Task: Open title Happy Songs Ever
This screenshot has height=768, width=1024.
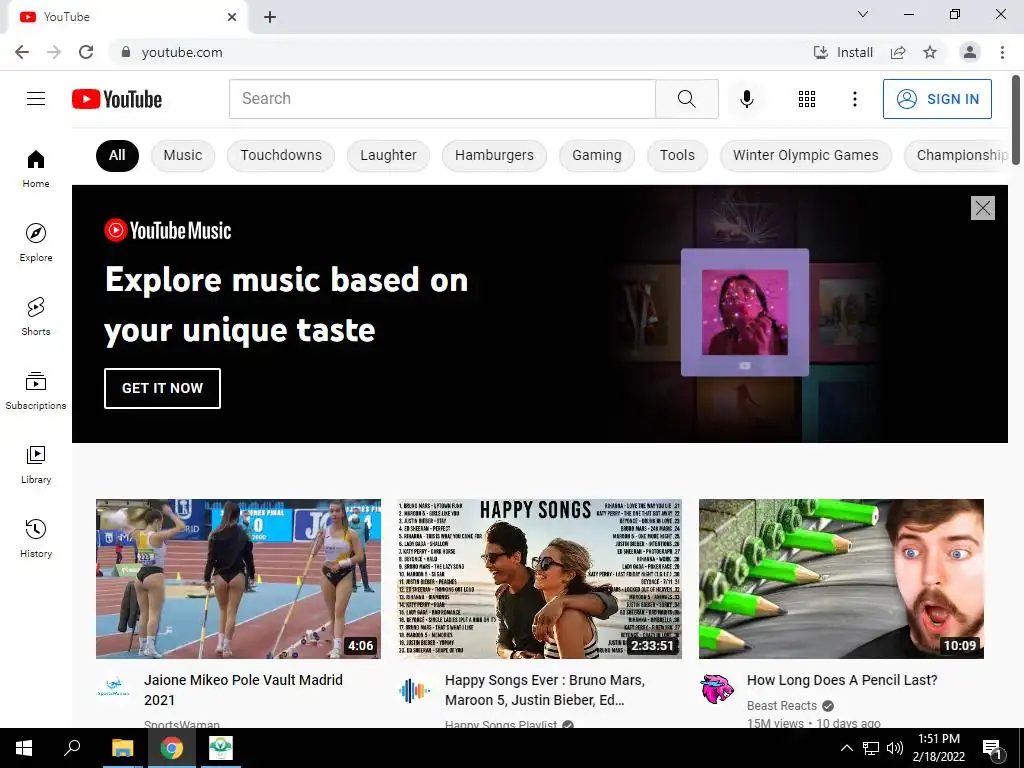Action: 545,690
